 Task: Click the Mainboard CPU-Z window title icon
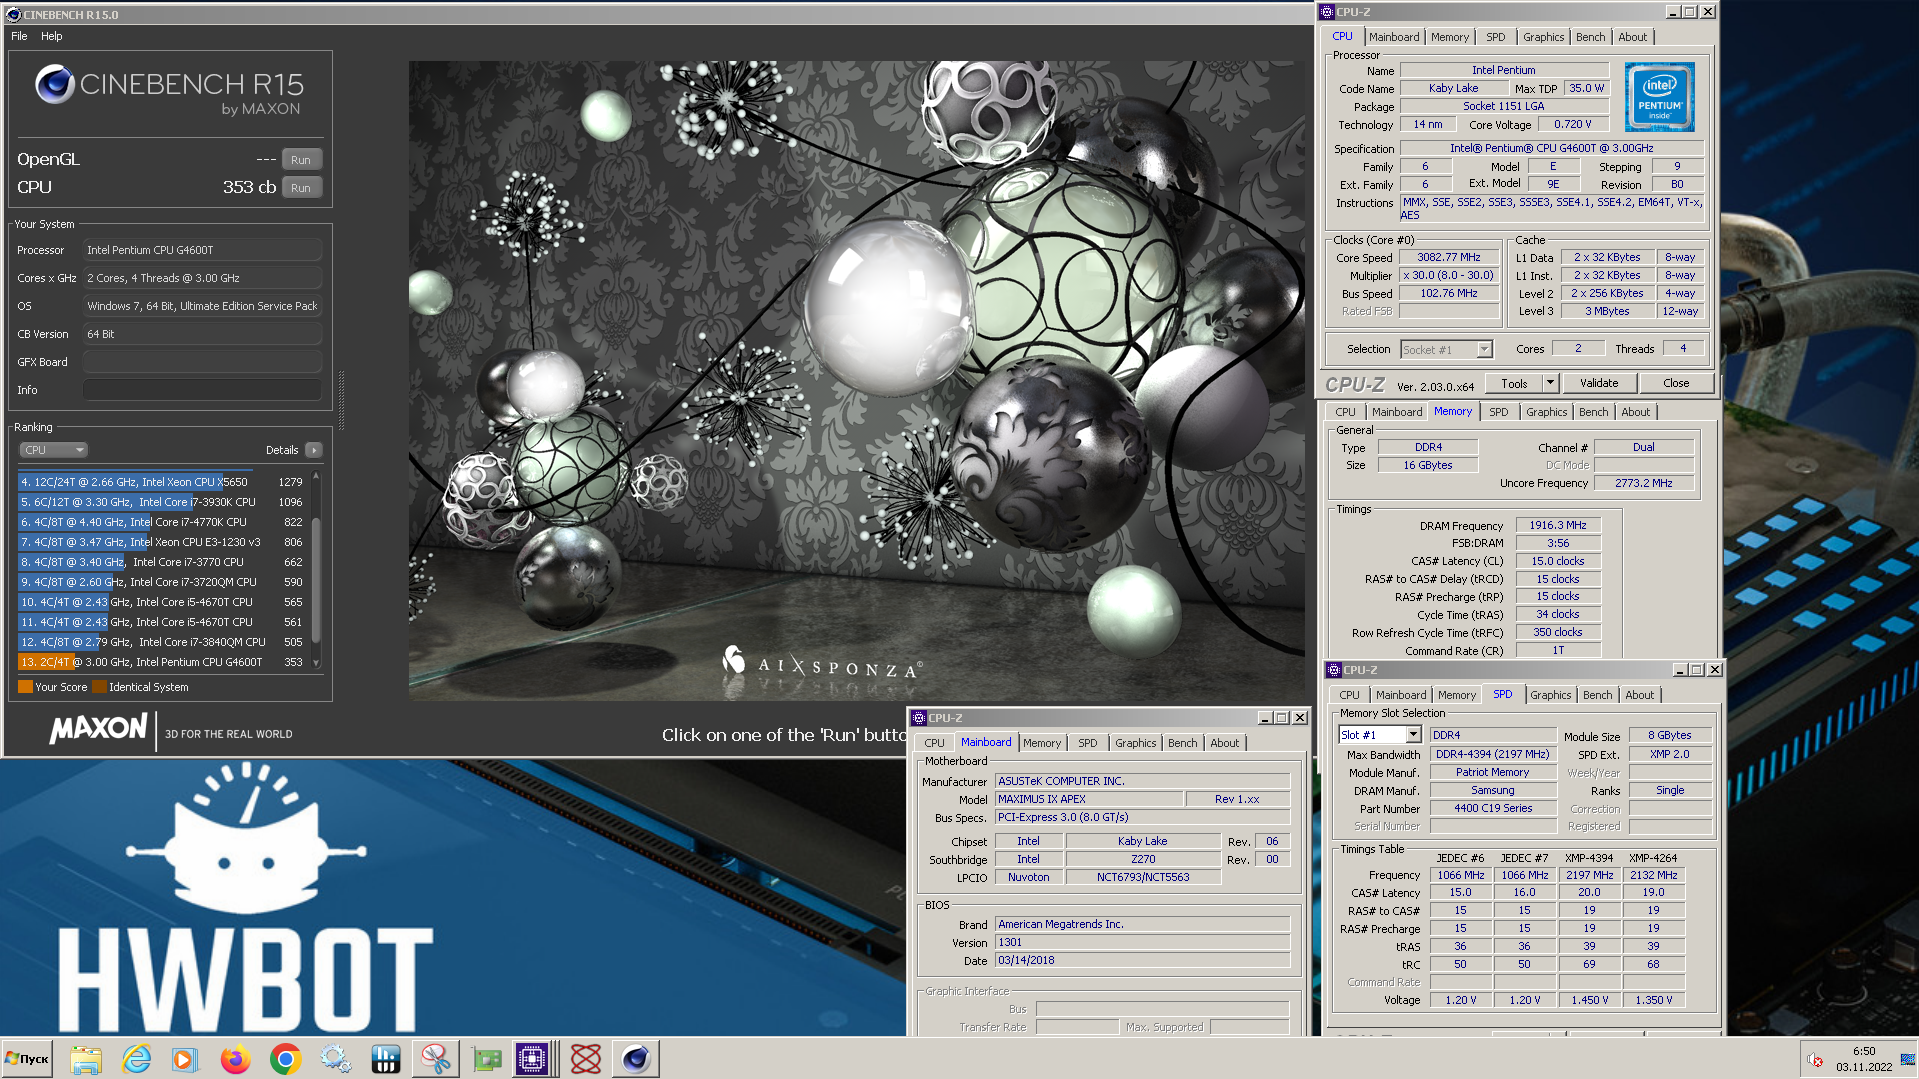918,718
